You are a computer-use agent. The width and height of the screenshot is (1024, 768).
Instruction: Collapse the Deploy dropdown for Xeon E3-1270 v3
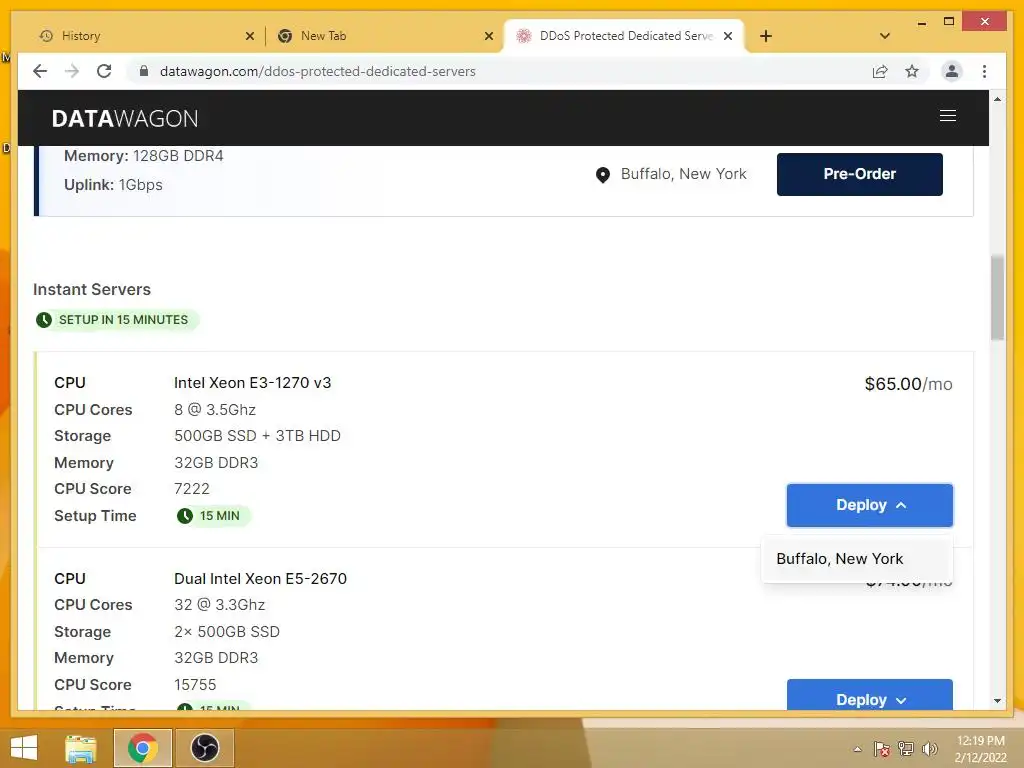pyautogui.click(x=869, y=505)
